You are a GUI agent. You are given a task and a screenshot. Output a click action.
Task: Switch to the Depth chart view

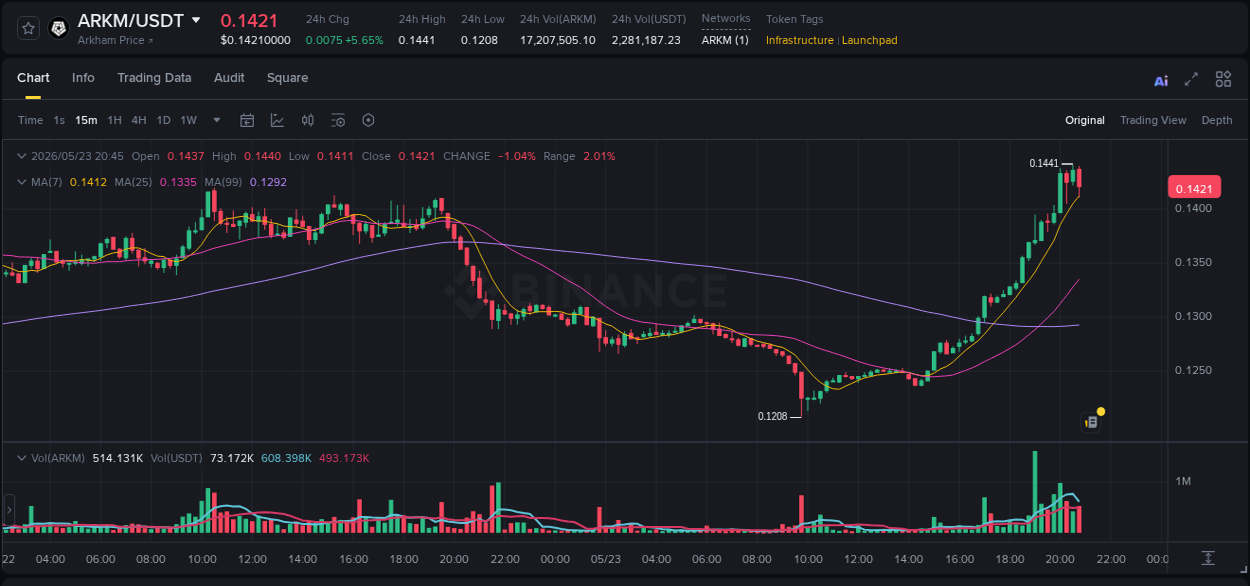click(1217, 120)
